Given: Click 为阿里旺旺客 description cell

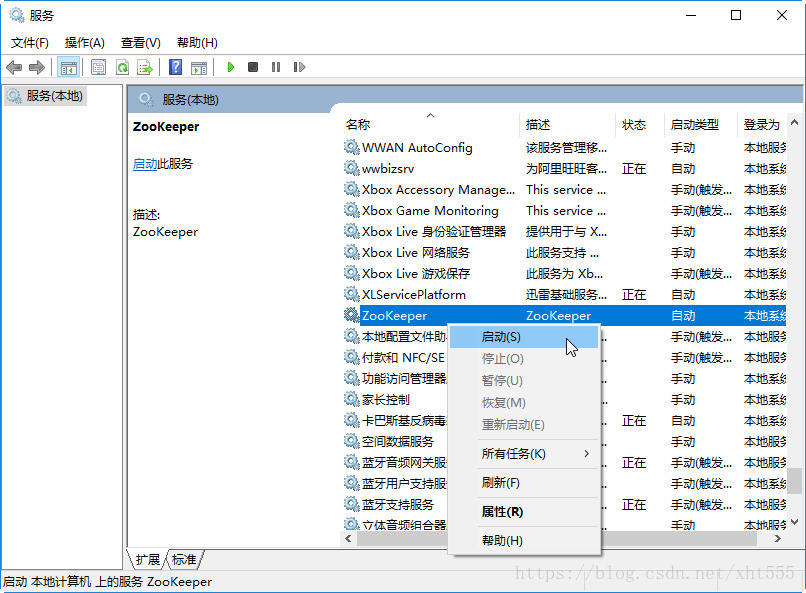Looking at the screenshot, I should click(566, 169).
